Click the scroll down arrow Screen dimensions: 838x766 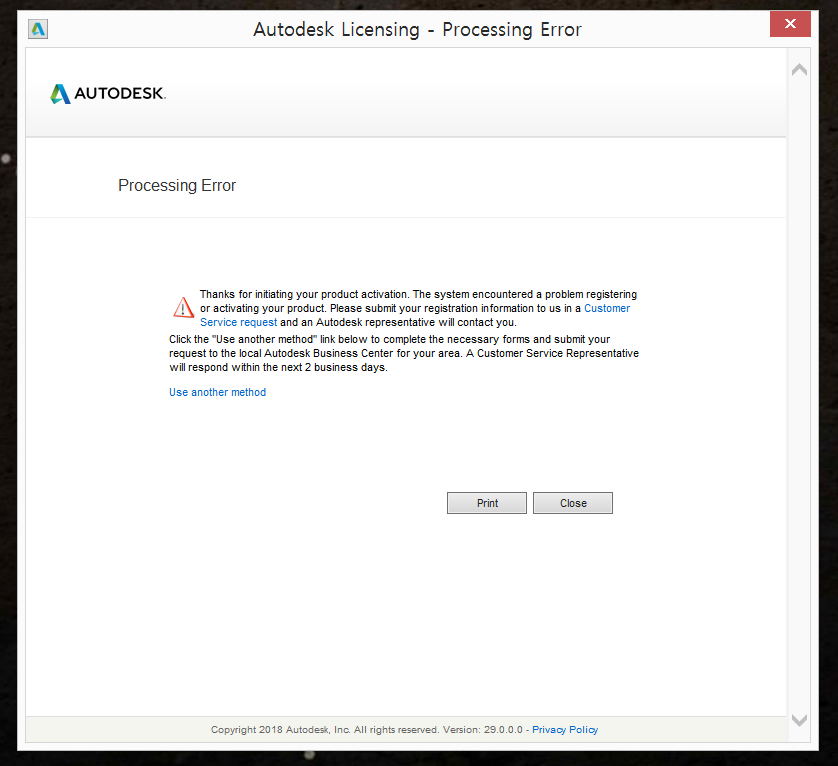(x=799, y=720)
